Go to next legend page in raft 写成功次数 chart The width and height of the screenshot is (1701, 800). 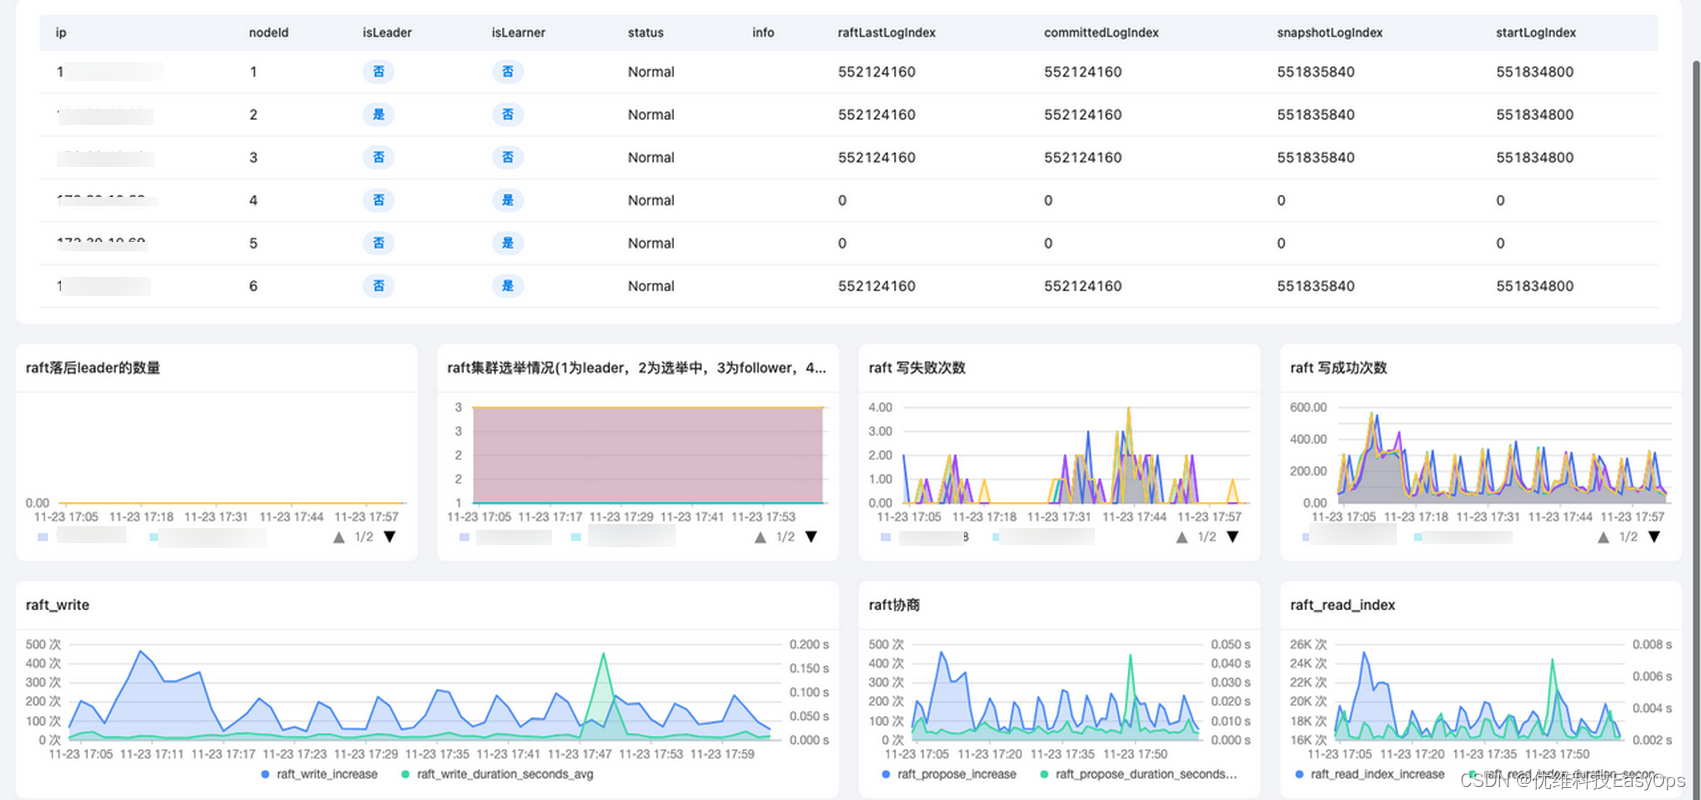1654,537
